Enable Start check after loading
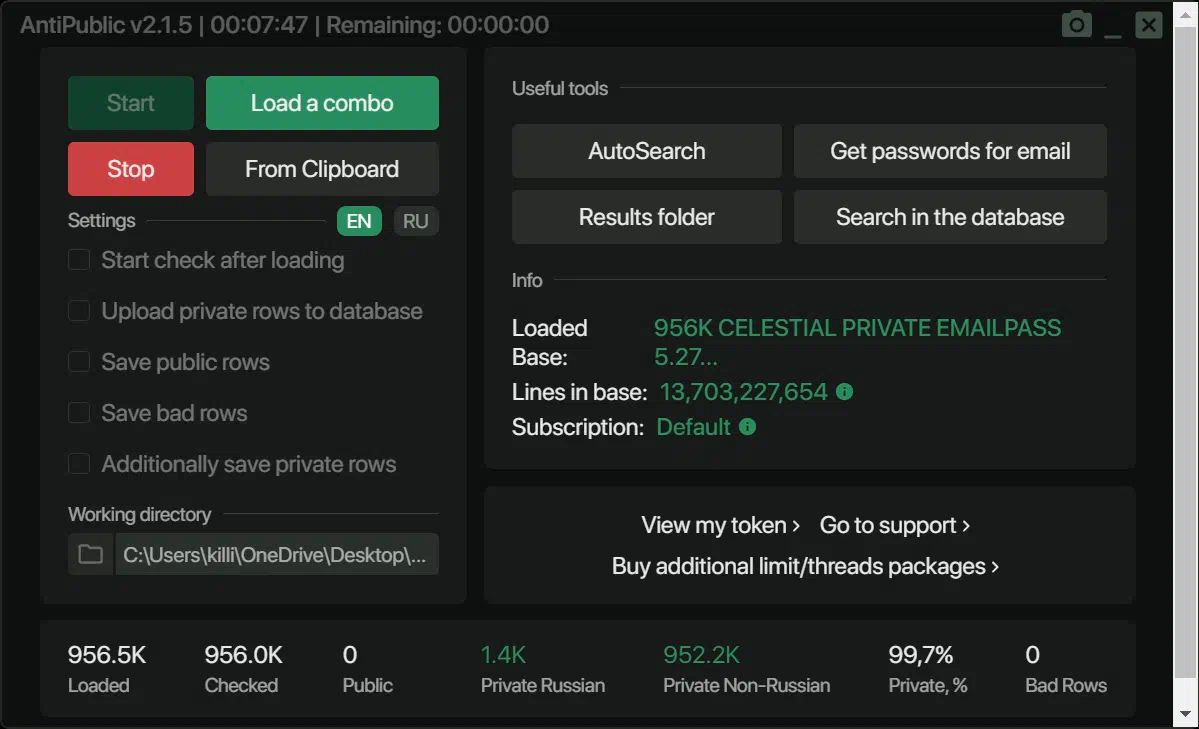The image size is (1199, 729). click(79, 260)
